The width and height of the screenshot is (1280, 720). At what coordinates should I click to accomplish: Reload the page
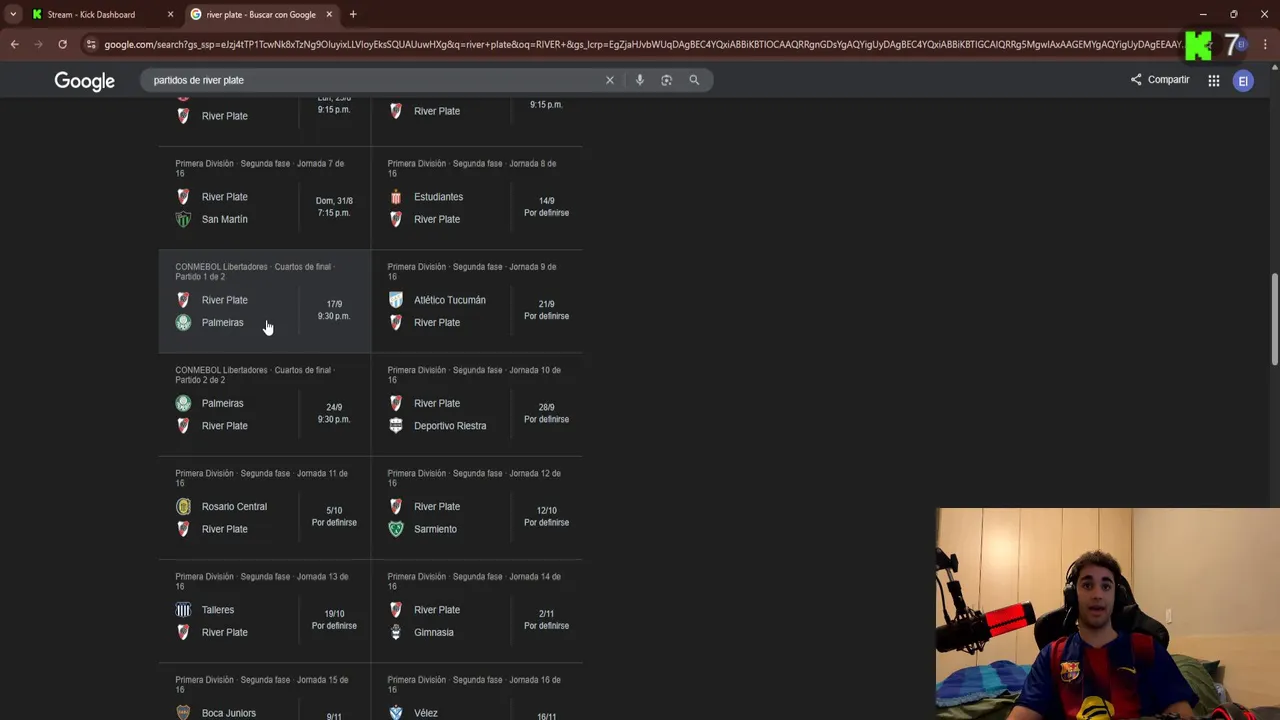62,44
